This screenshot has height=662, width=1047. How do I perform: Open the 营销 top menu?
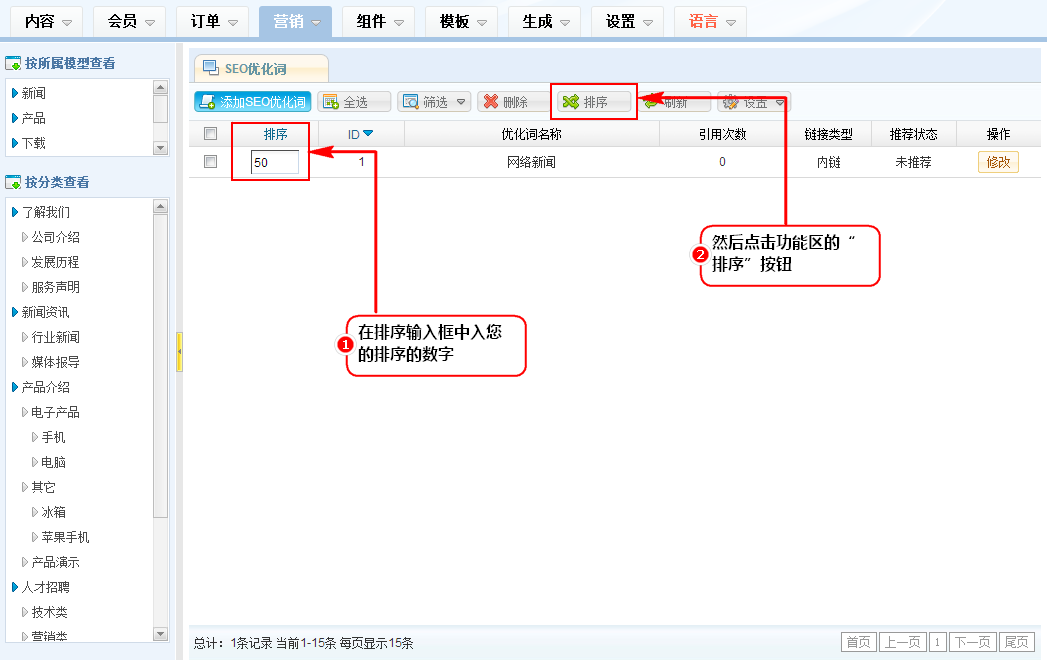point(295,21)
